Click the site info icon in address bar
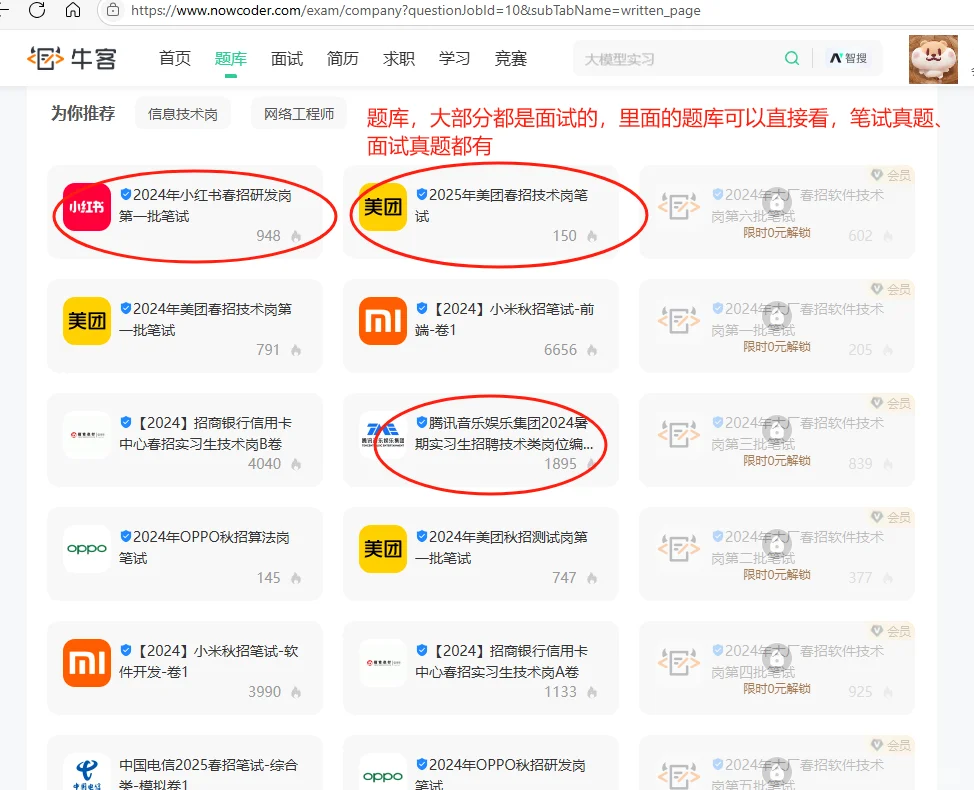The height and width of the screenshot is (790, 974). (x=113, y=10)
